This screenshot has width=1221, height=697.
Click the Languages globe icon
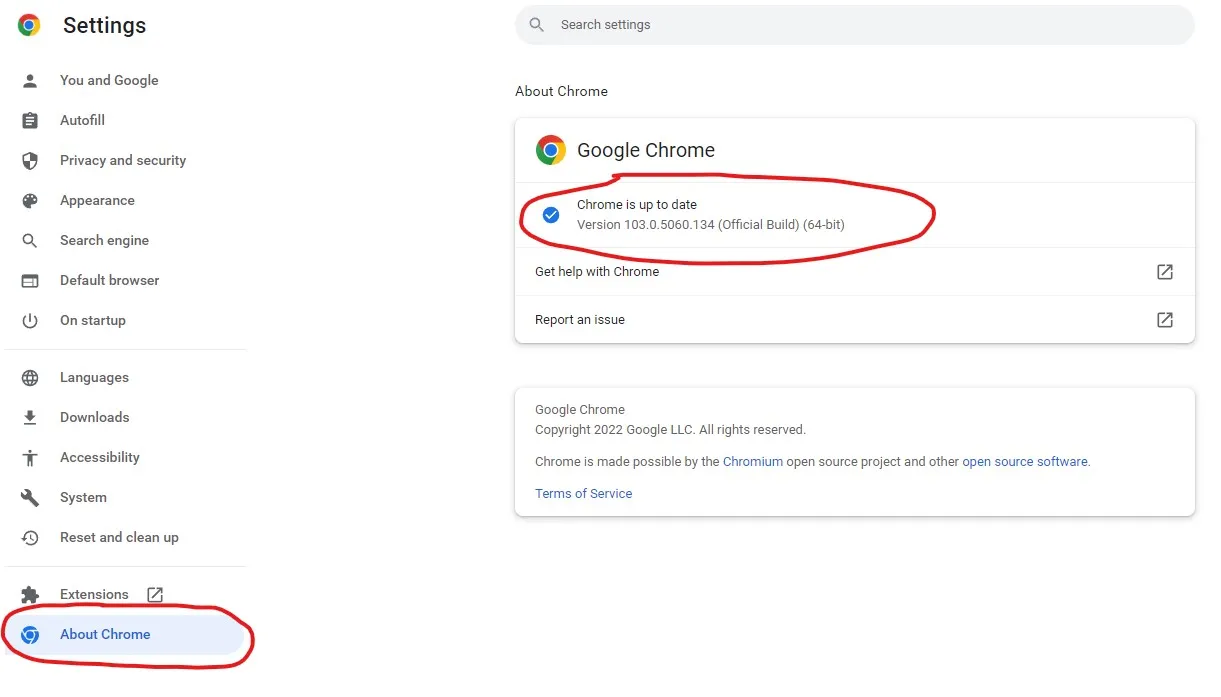click(x=30, y=378)
